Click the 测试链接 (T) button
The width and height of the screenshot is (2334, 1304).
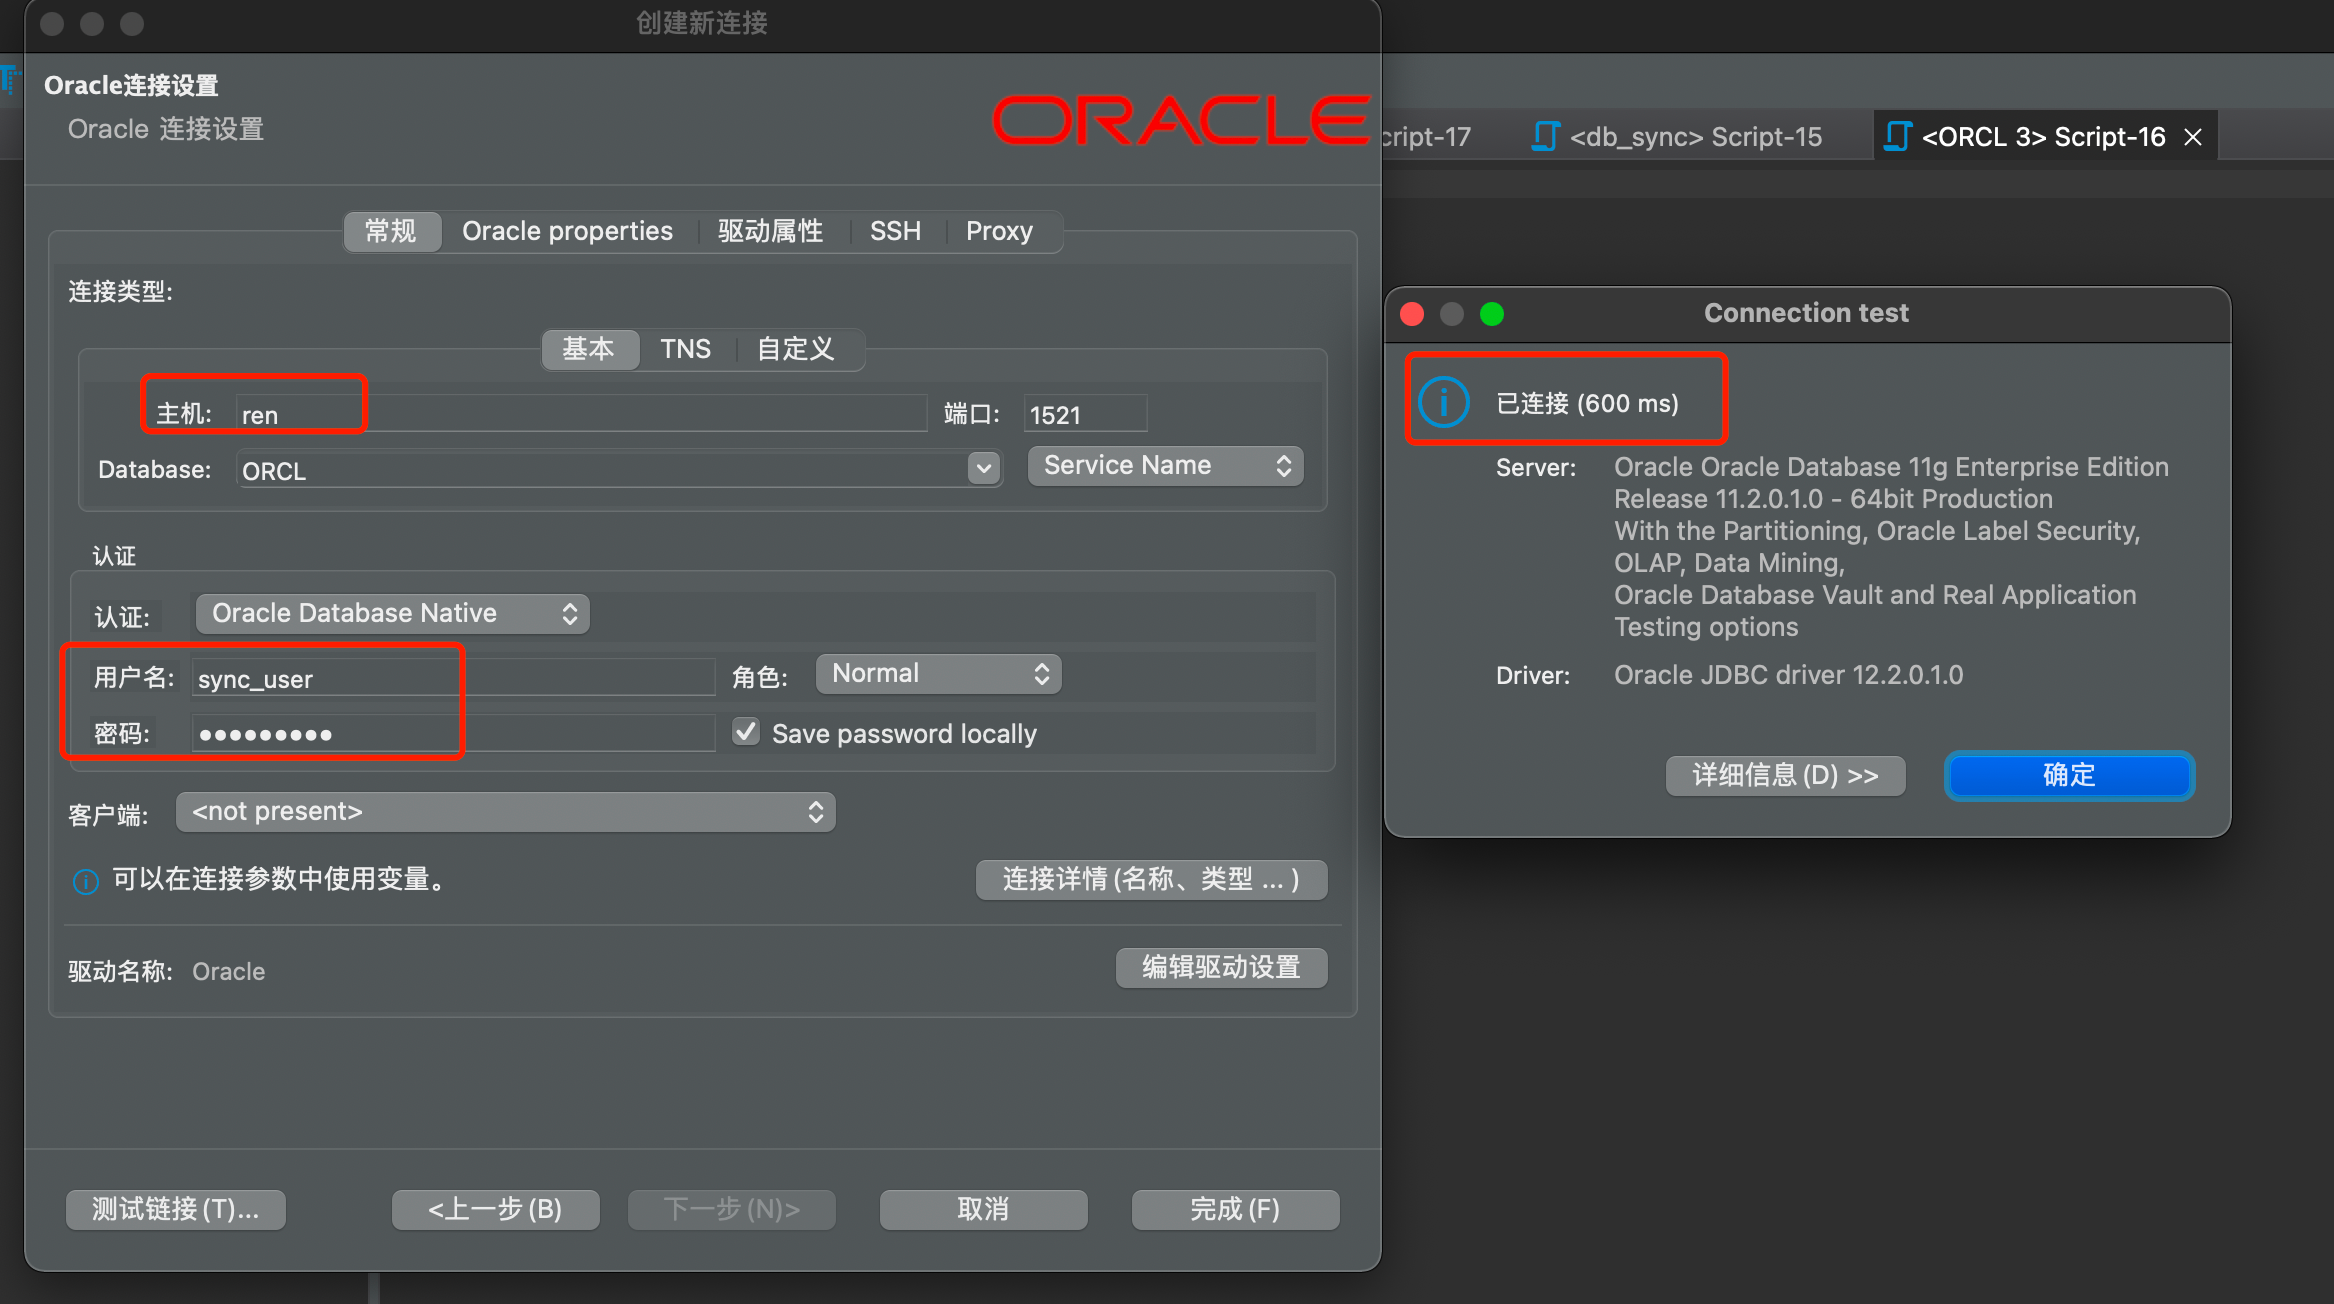pyautogui.click(x=176, y=1209)
